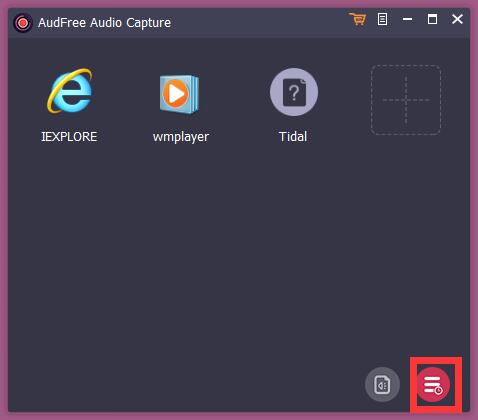Image resolution: width=478 pixels, height=420 pixels.
Task: Select the Tidal question-mark program icon
Action: click(x=294, y=92)
